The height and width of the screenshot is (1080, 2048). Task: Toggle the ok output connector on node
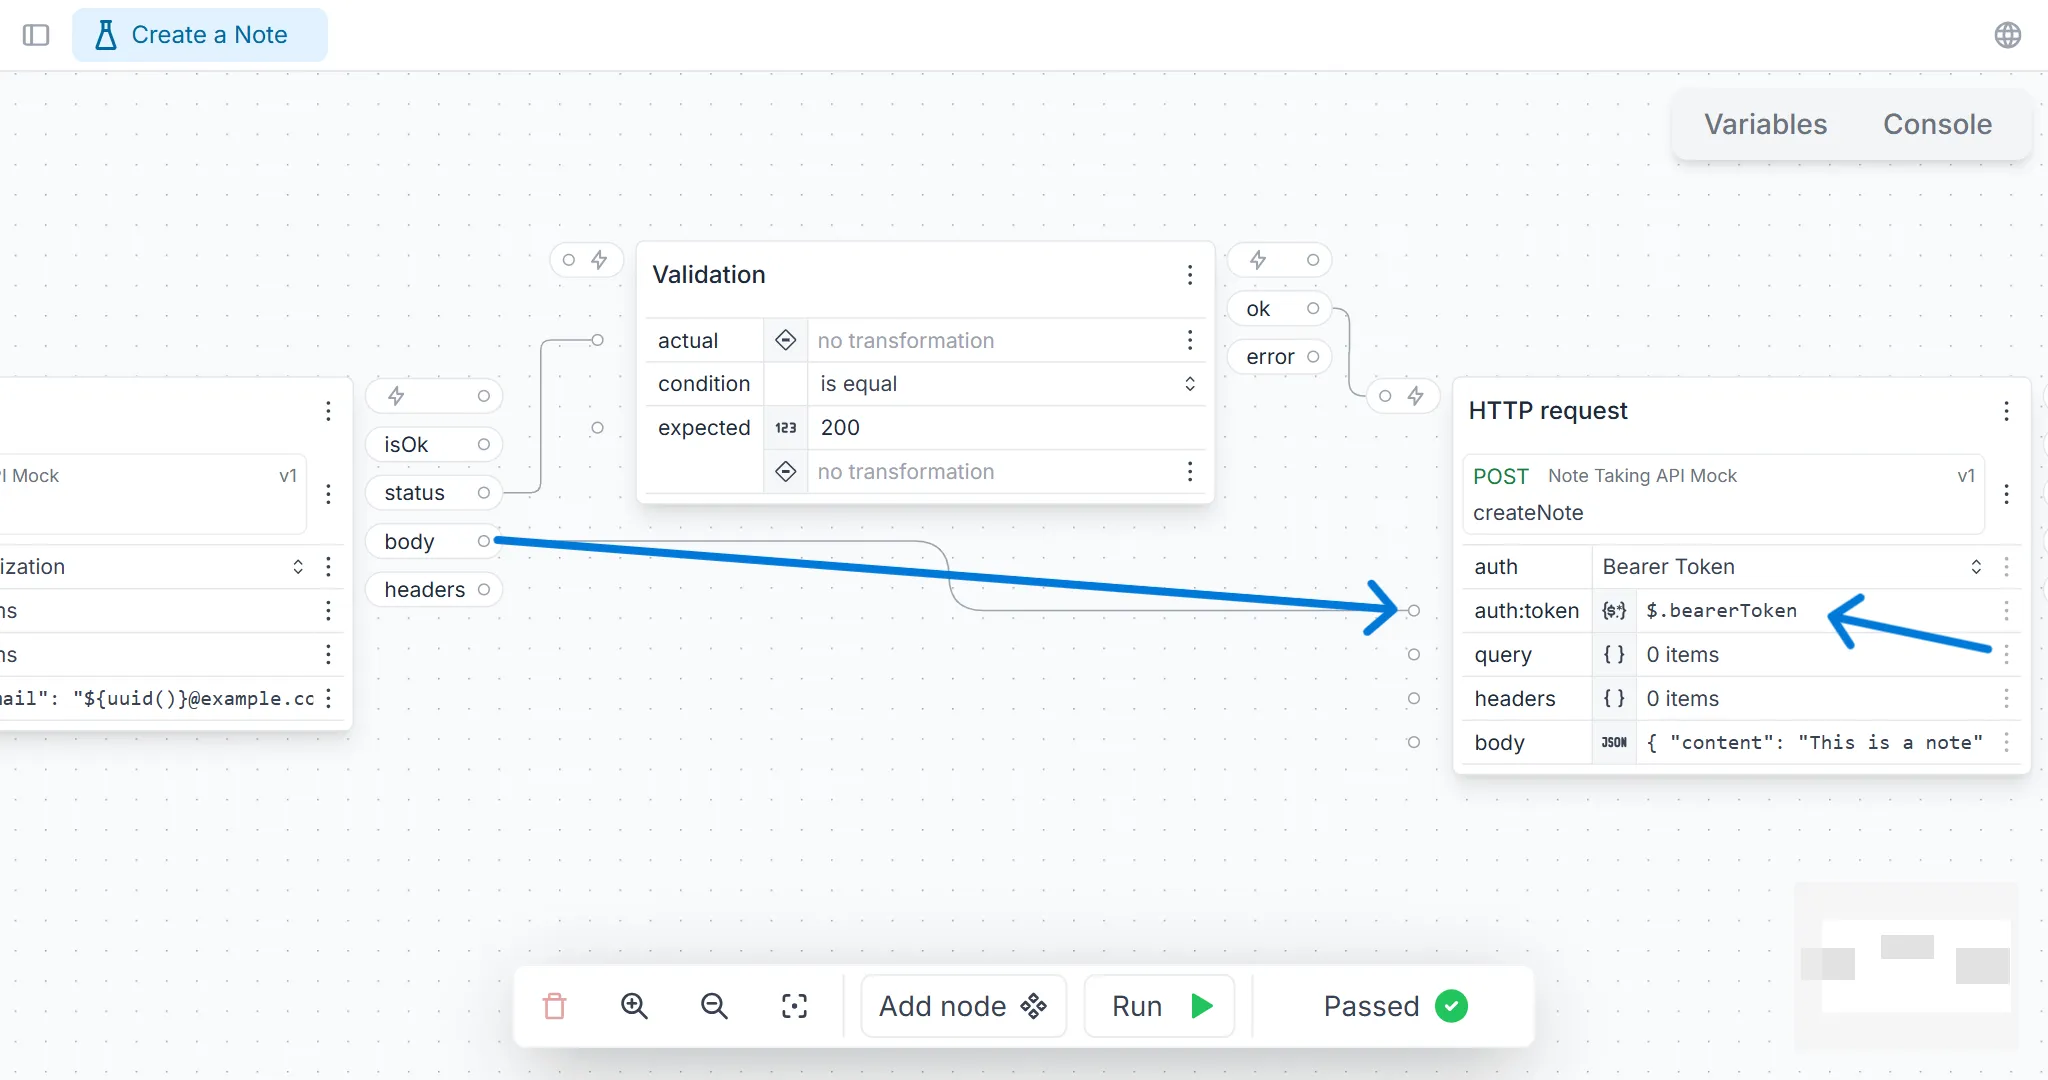(x=1314, y=308)
